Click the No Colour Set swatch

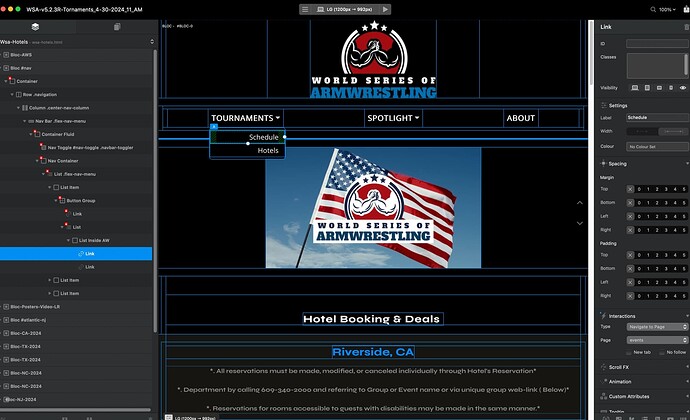point(656,146)
